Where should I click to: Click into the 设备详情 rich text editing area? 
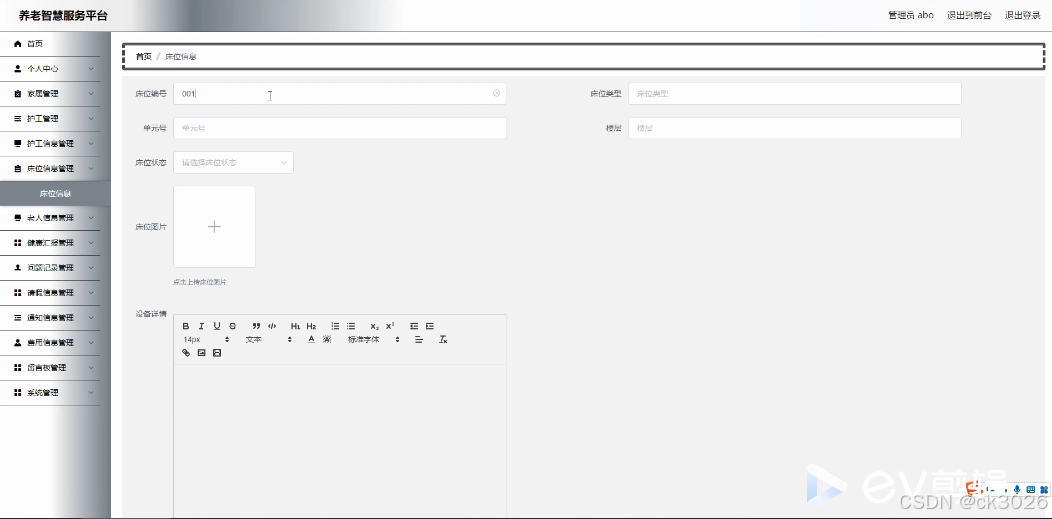(339, 441)
